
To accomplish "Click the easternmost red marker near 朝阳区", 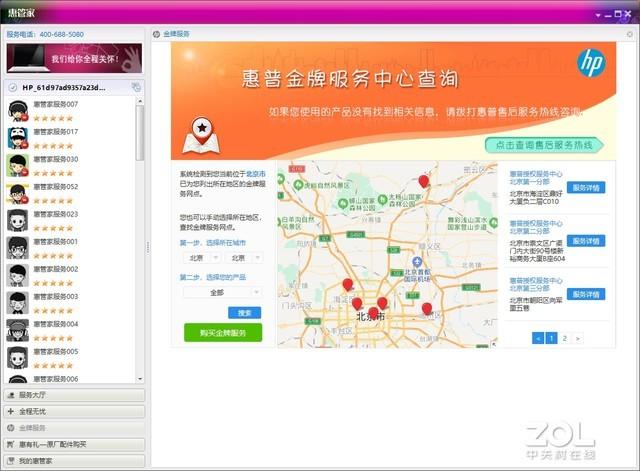I will (x=427, y=309).
